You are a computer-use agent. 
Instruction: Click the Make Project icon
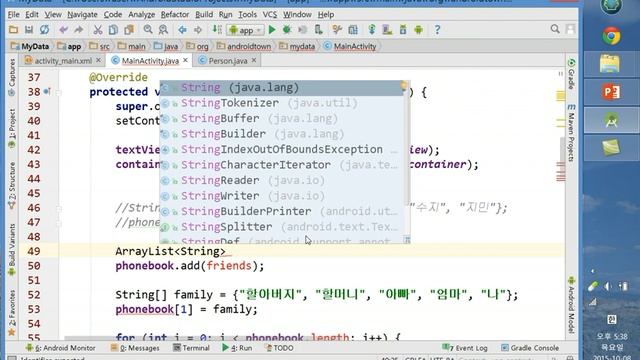(x=217, y=29)
